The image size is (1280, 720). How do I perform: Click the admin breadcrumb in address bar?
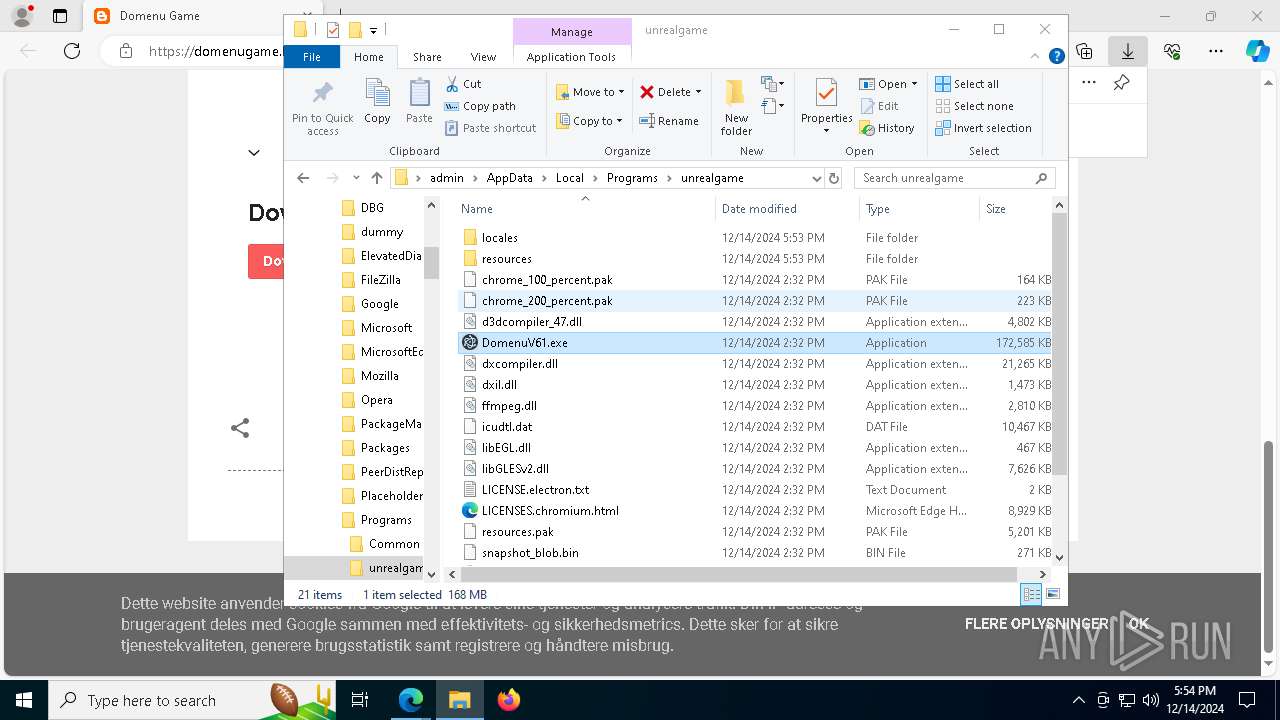[x=447, y=178]
